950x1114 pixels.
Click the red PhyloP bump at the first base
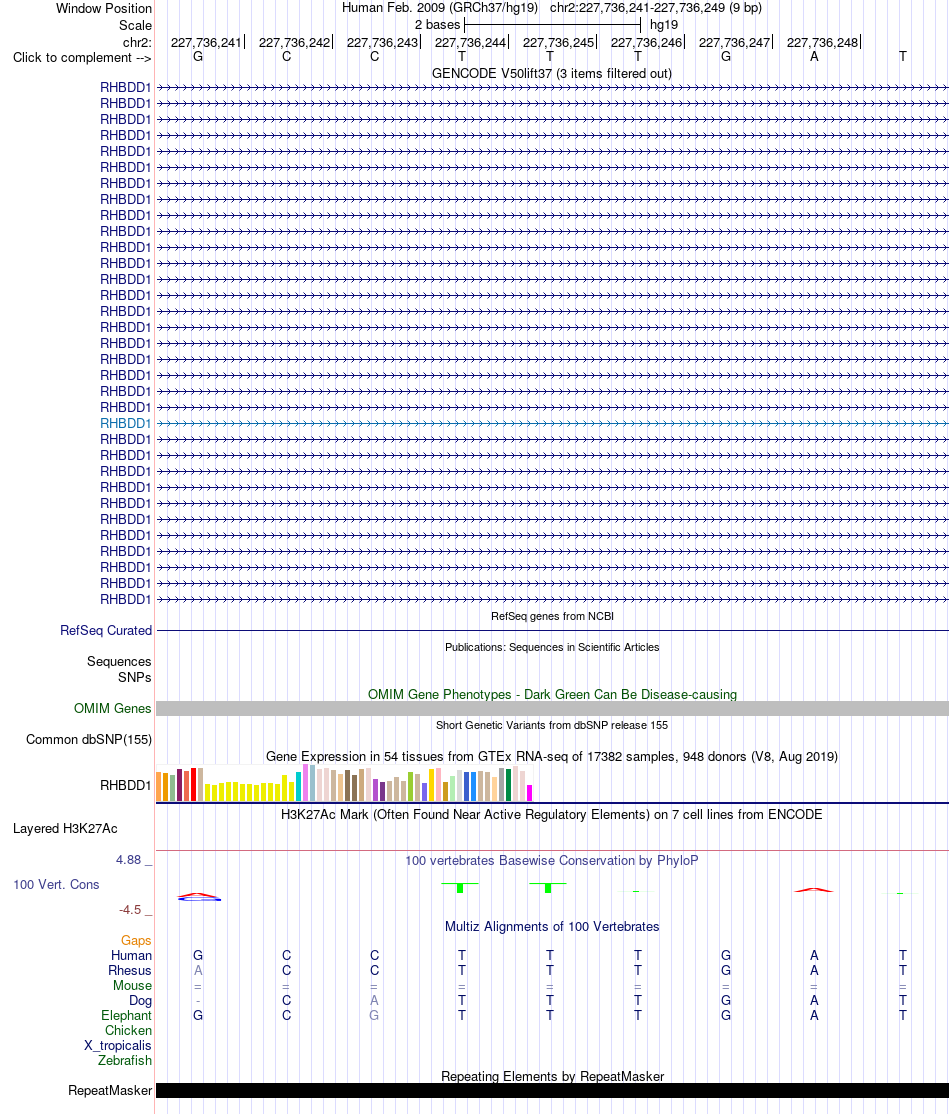pyautogui.click(x=198, y=895)
